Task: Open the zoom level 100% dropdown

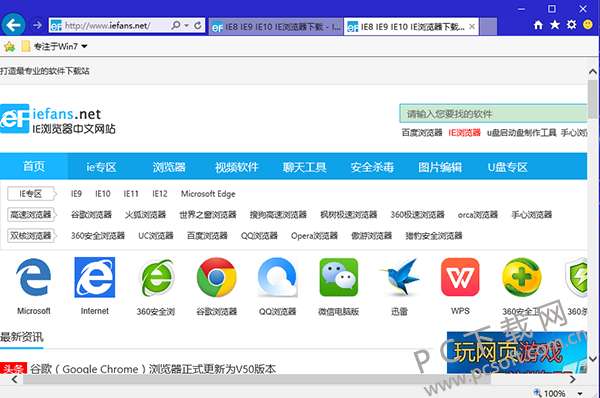Action: [x=580, y=393]
